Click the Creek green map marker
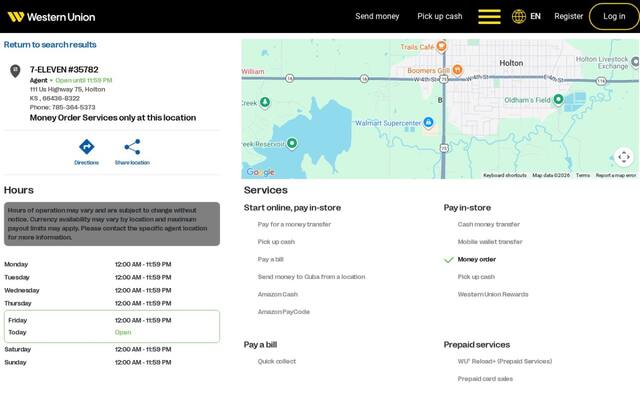 pos(265,102)
